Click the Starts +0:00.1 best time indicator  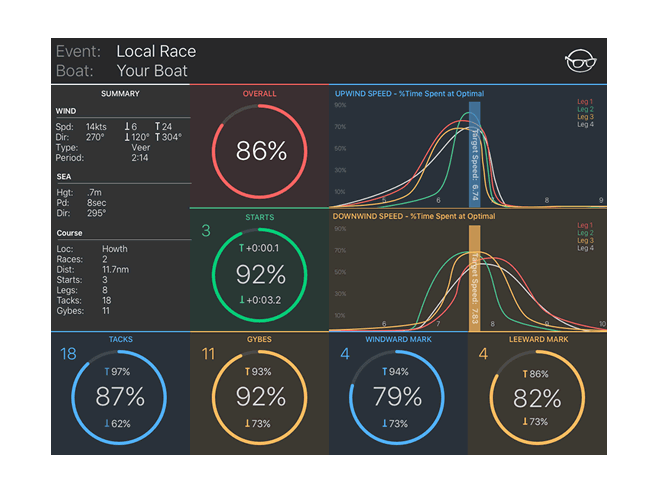pyautogui.click(x=260, y=248)
